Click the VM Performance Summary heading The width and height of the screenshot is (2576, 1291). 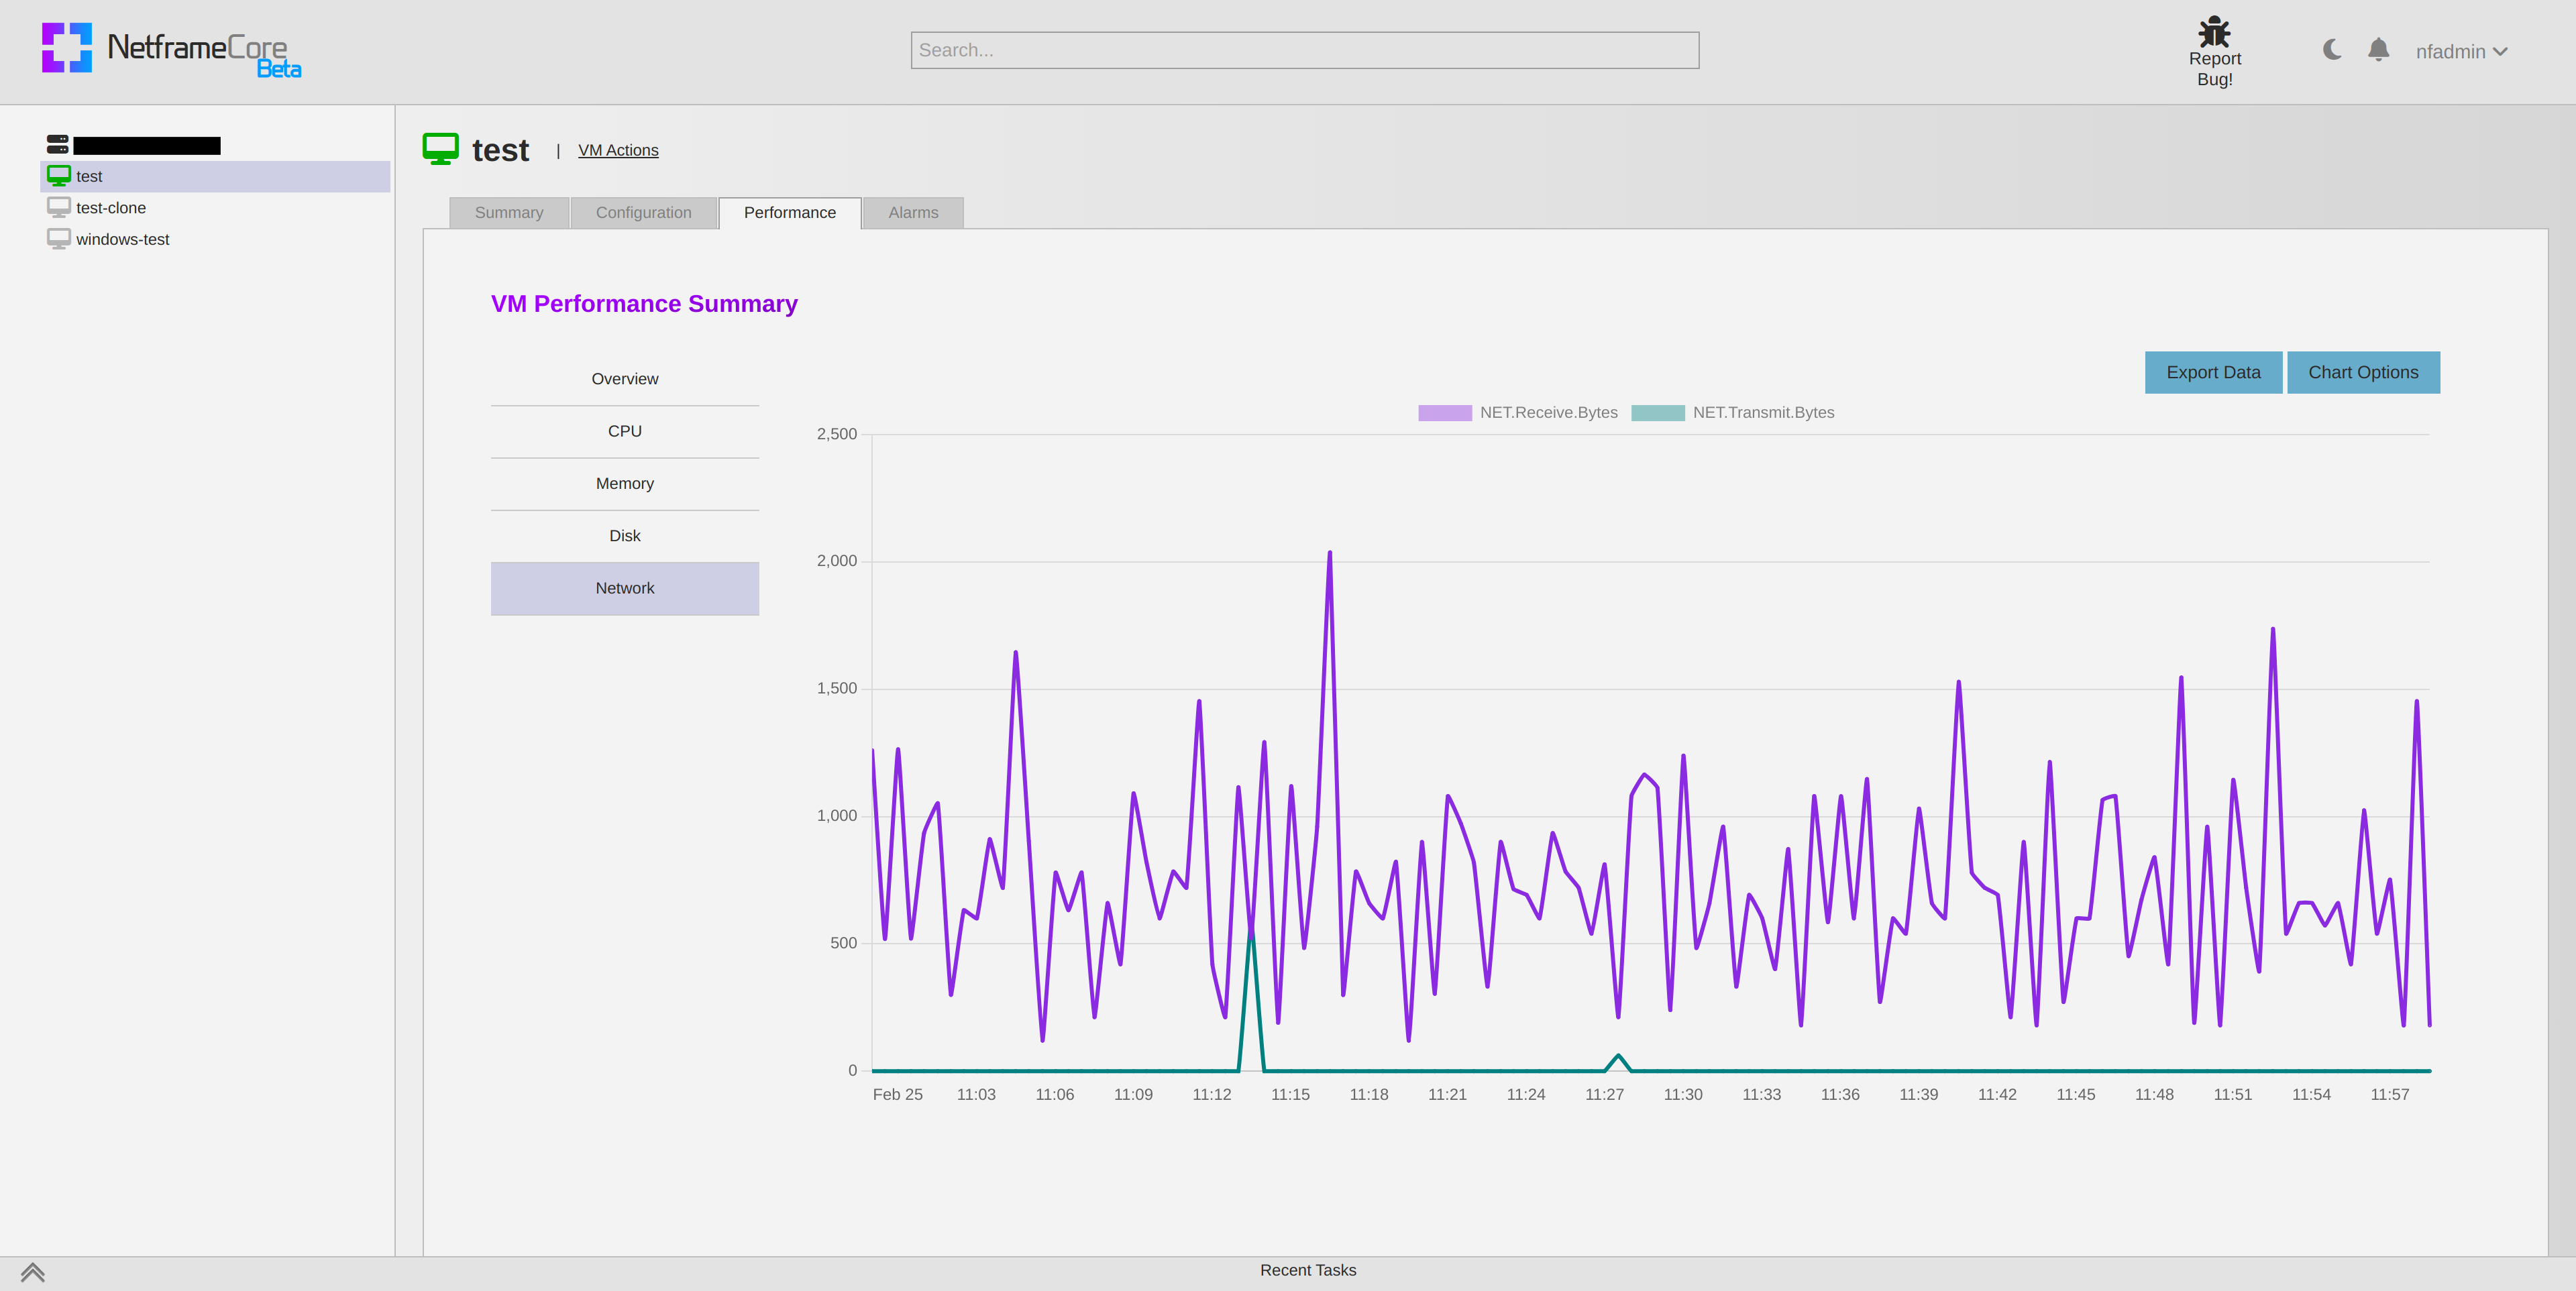[644, 304]
